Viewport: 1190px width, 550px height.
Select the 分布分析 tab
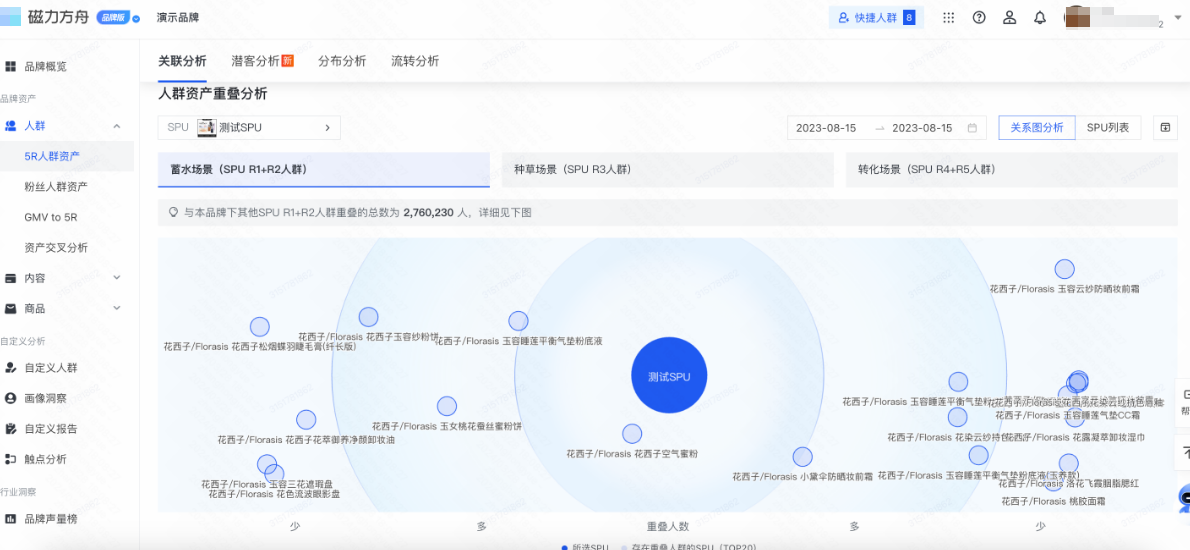point(342,61)
